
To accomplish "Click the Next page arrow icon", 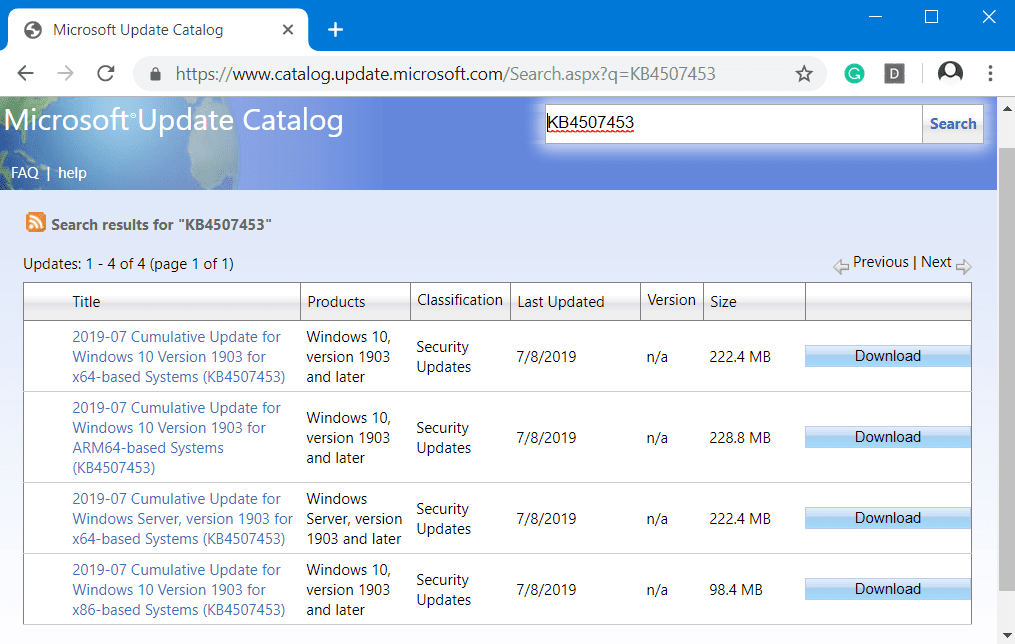I will tap(964, 266).
